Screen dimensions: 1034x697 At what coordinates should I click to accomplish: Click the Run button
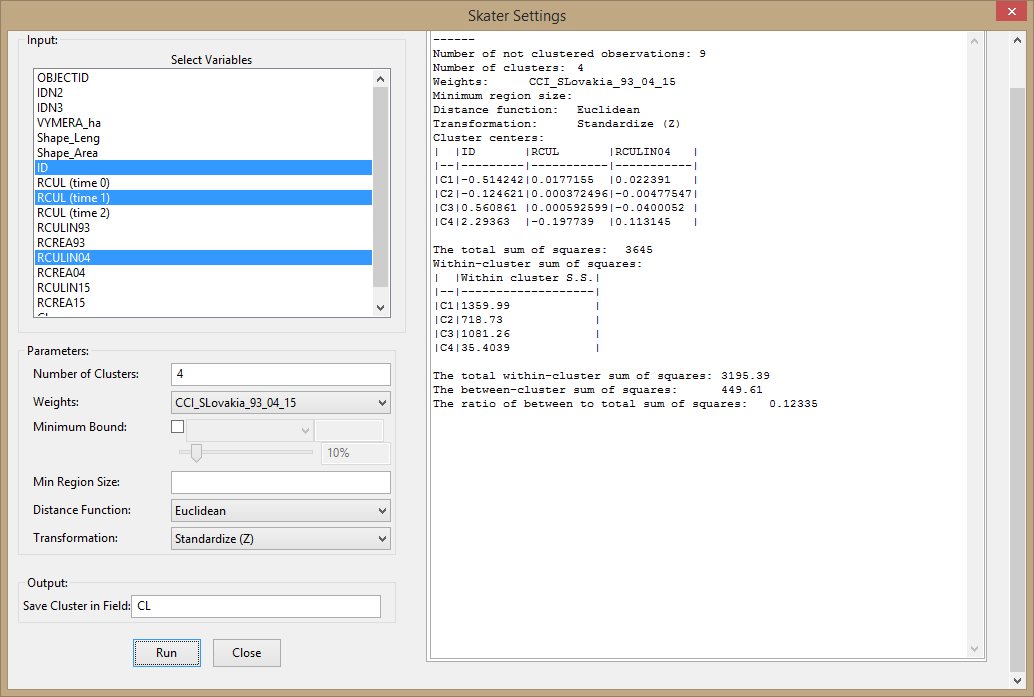pyautogui.click(x=166, y=652)
